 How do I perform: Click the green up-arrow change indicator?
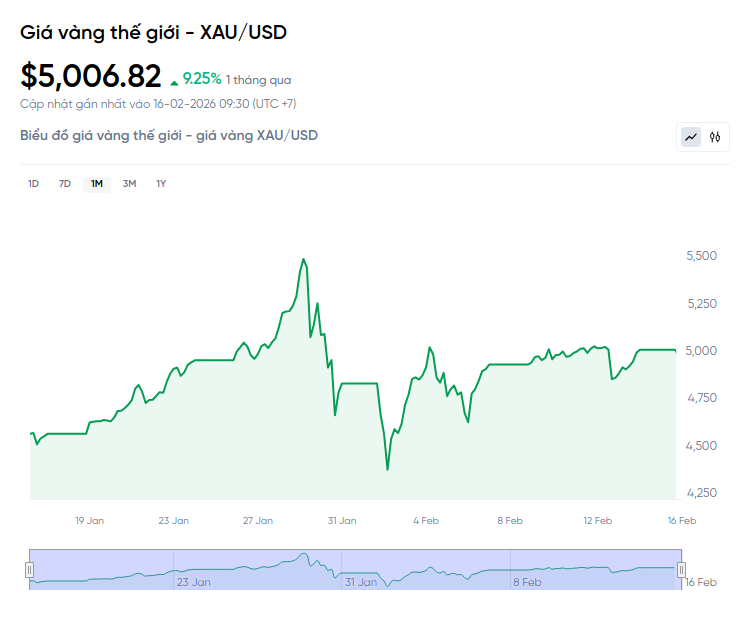click(175, 81)
